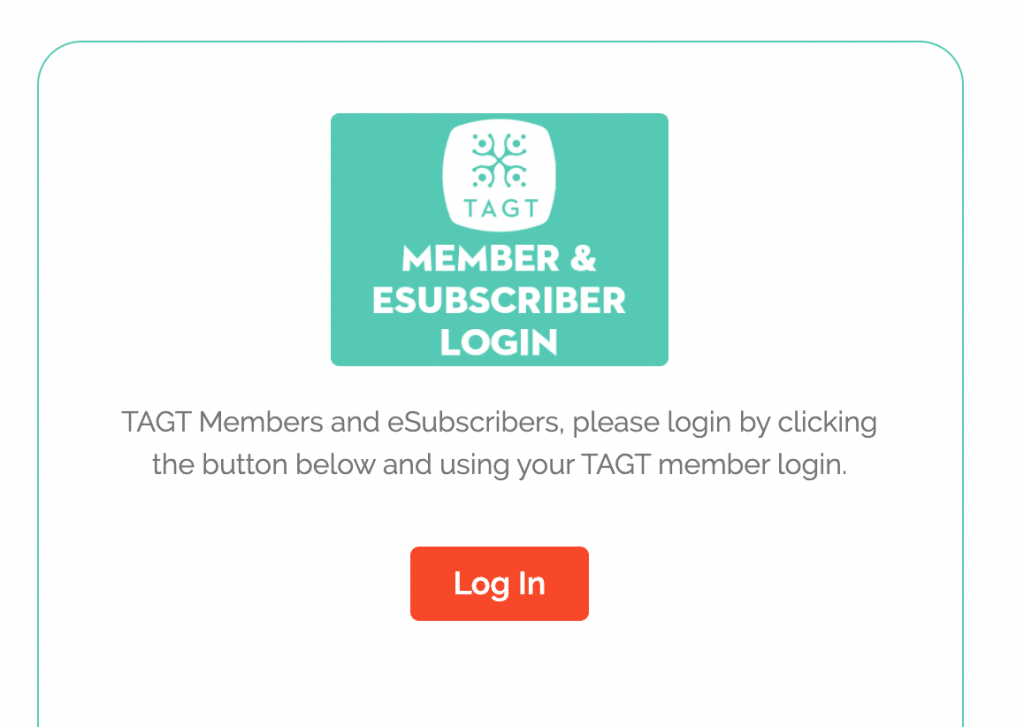The image size is (1024, 727).
Task: Click 'please login by clicking' text
Action: pos(725,423)
